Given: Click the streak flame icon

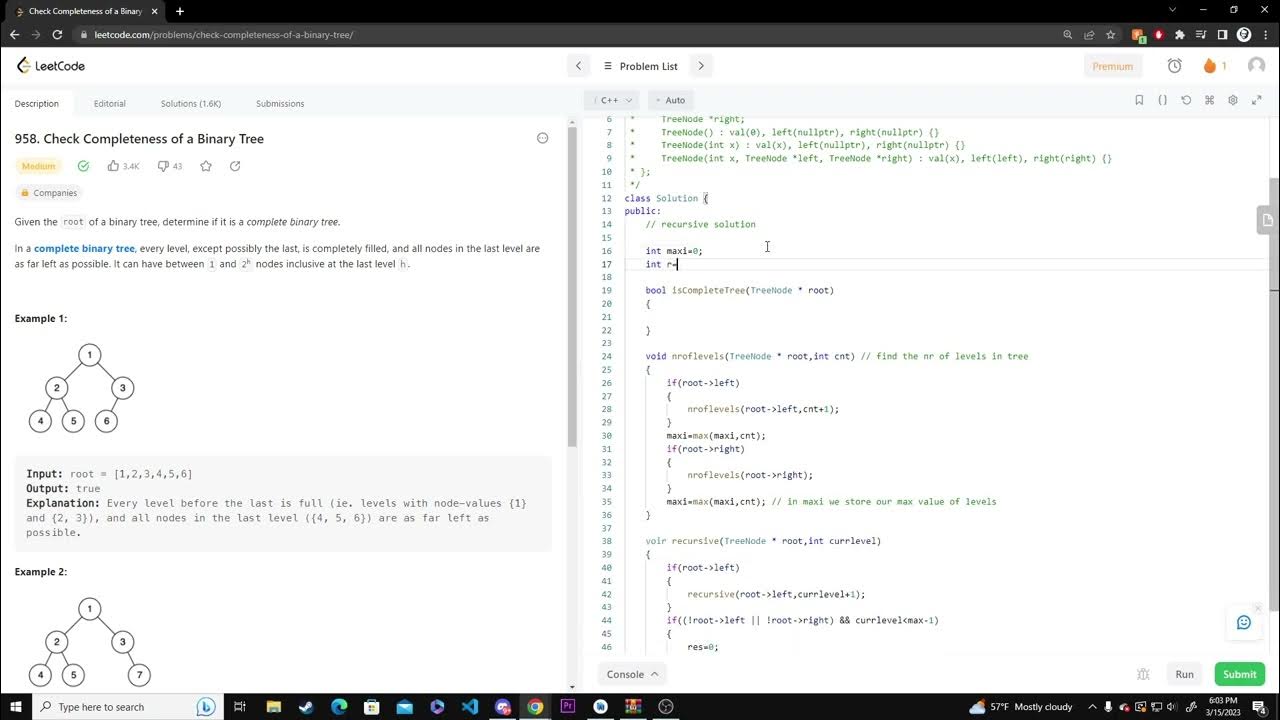Looking at the screenshot, I should [x=1210, y=66].
